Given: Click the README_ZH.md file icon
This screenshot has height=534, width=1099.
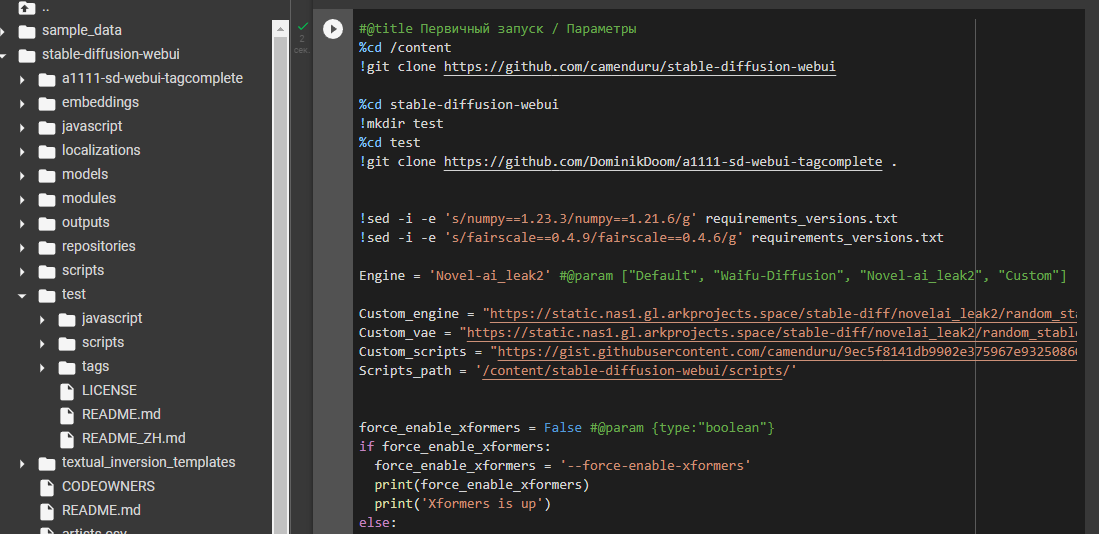Looking at the screenshot, I should coord(67,439).
